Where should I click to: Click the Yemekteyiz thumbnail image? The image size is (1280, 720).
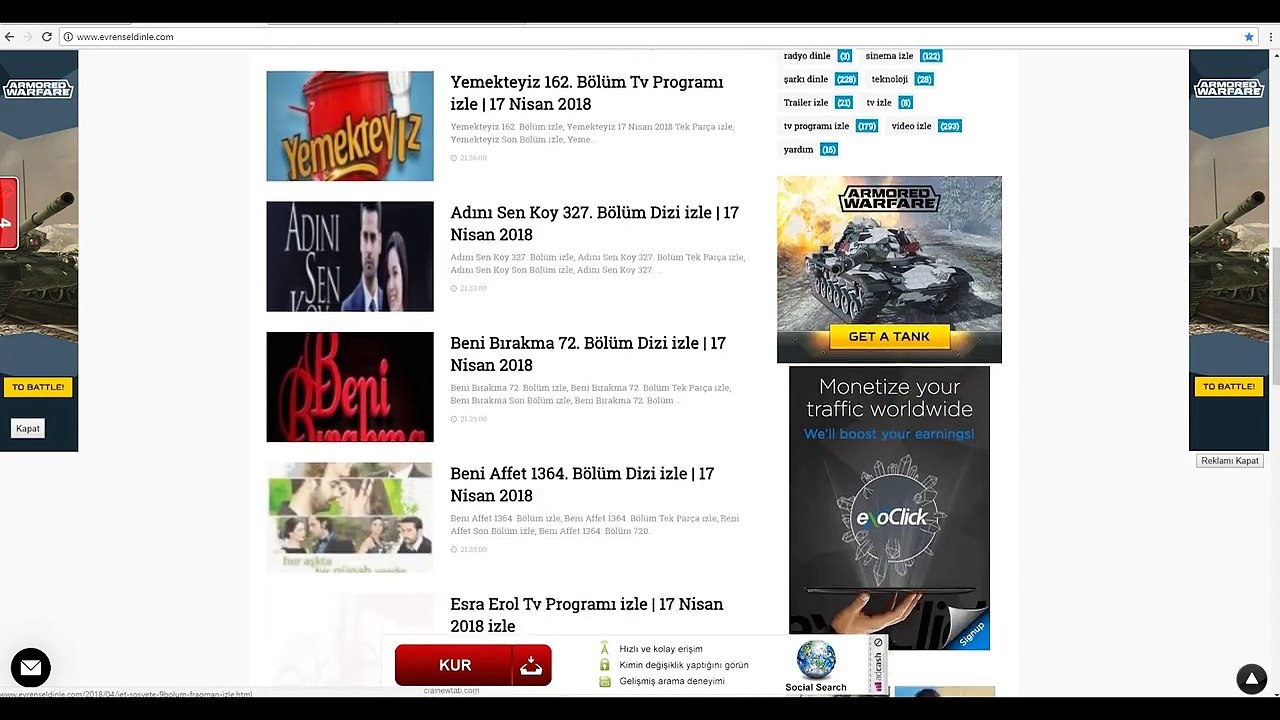350,126
